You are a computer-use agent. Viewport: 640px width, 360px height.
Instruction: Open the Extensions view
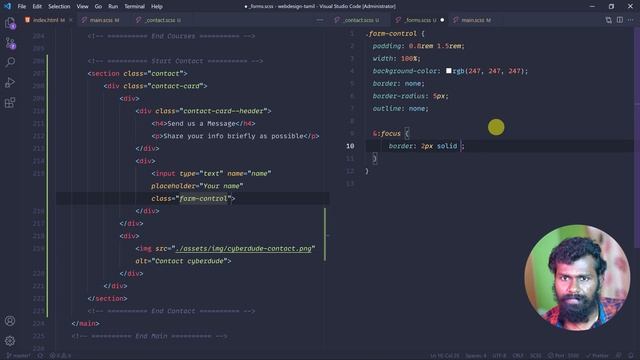coord(10,102)
